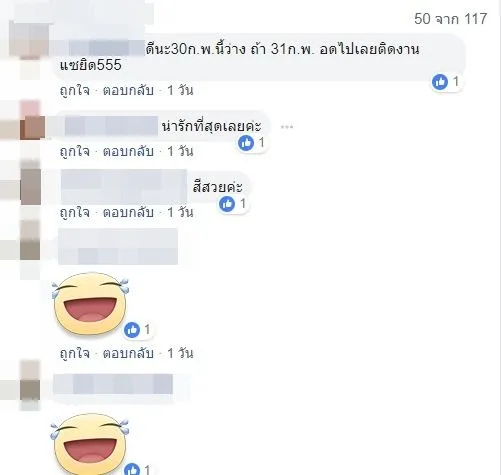The image size is (501, 475).
Task: Click the like reaction icon on the first comment
Action: point(440,82)
